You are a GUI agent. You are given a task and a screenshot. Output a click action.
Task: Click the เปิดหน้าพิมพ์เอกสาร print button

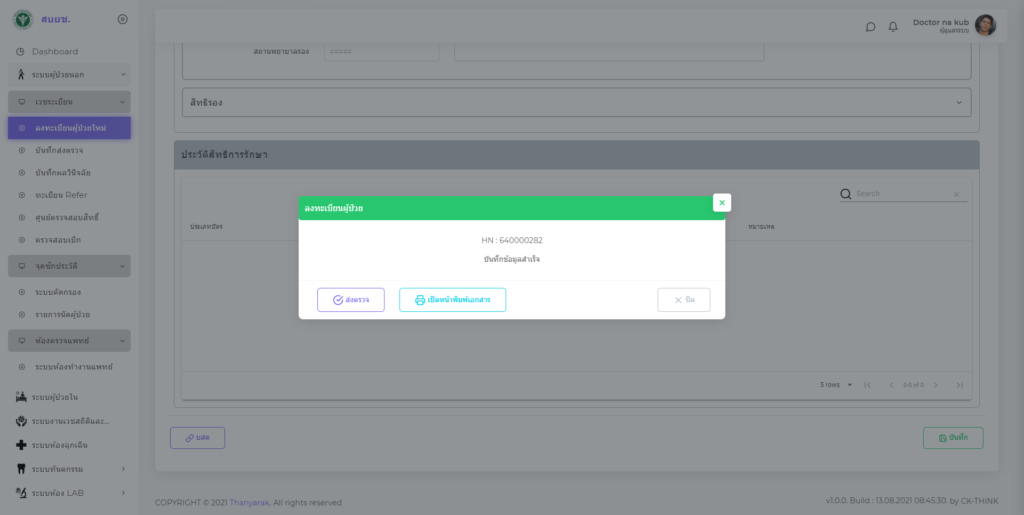coord(452,300)
